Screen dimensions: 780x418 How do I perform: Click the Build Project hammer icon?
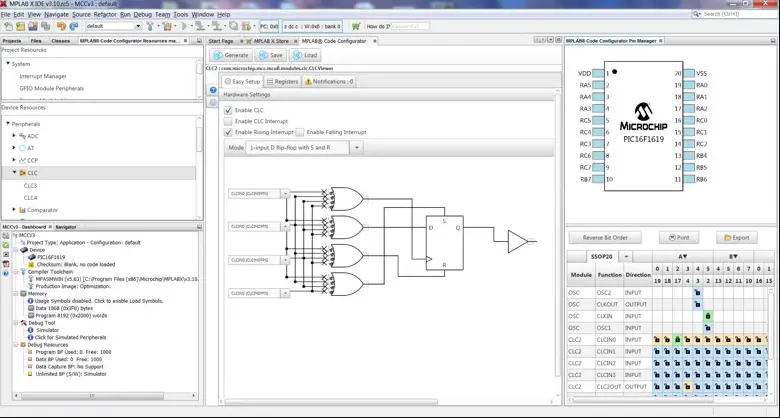pyautogui.click(x=150, y=26)
